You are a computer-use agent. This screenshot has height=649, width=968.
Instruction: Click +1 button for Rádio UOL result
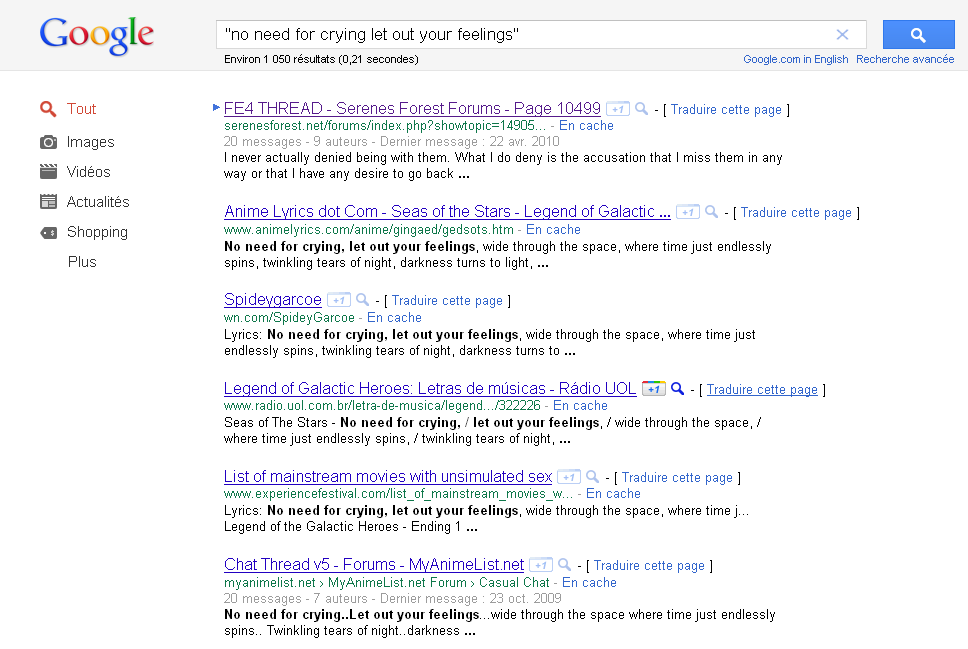[x=654, y=389]
